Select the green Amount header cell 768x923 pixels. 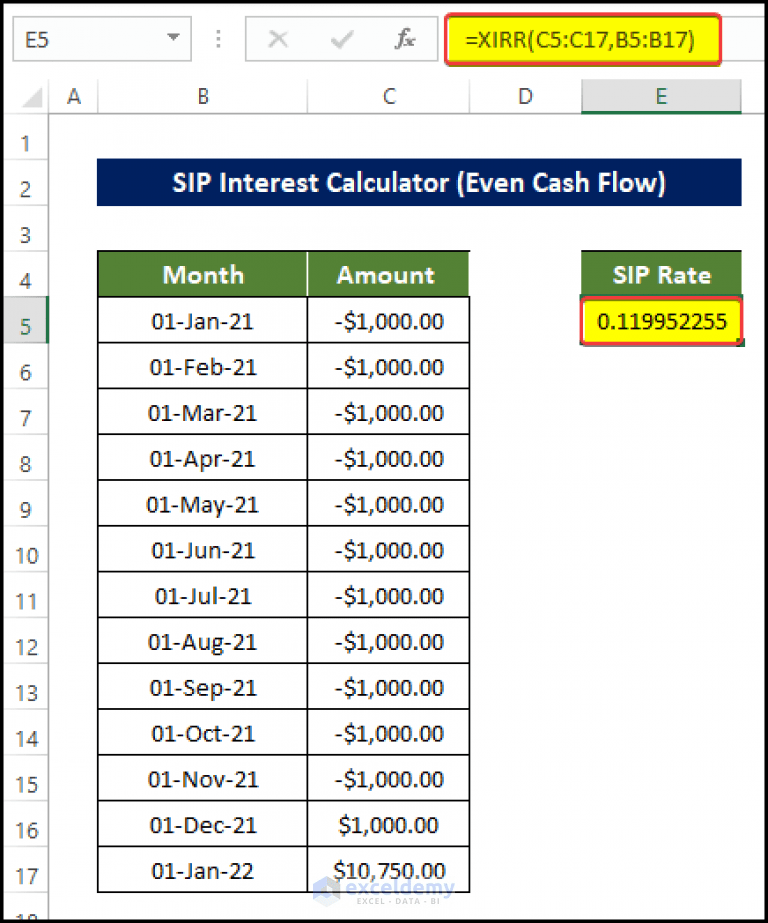(388, 275)
